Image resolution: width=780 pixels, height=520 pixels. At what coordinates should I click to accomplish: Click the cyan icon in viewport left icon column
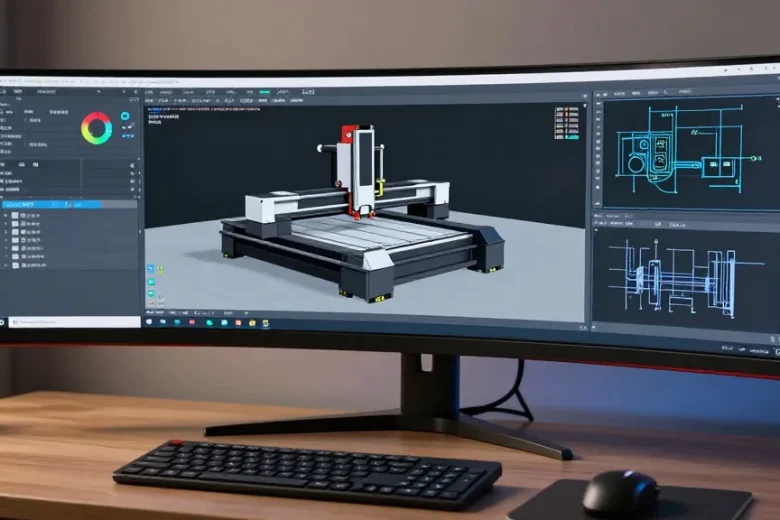[151, 282]
